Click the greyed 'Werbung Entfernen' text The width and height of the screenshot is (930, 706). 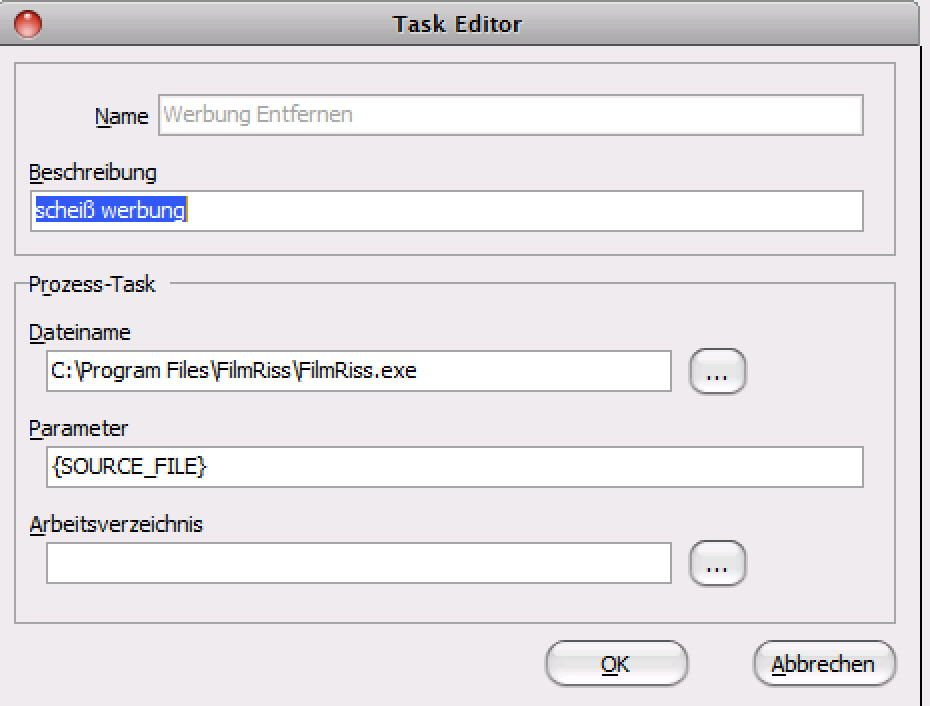[x=258, y=114]
